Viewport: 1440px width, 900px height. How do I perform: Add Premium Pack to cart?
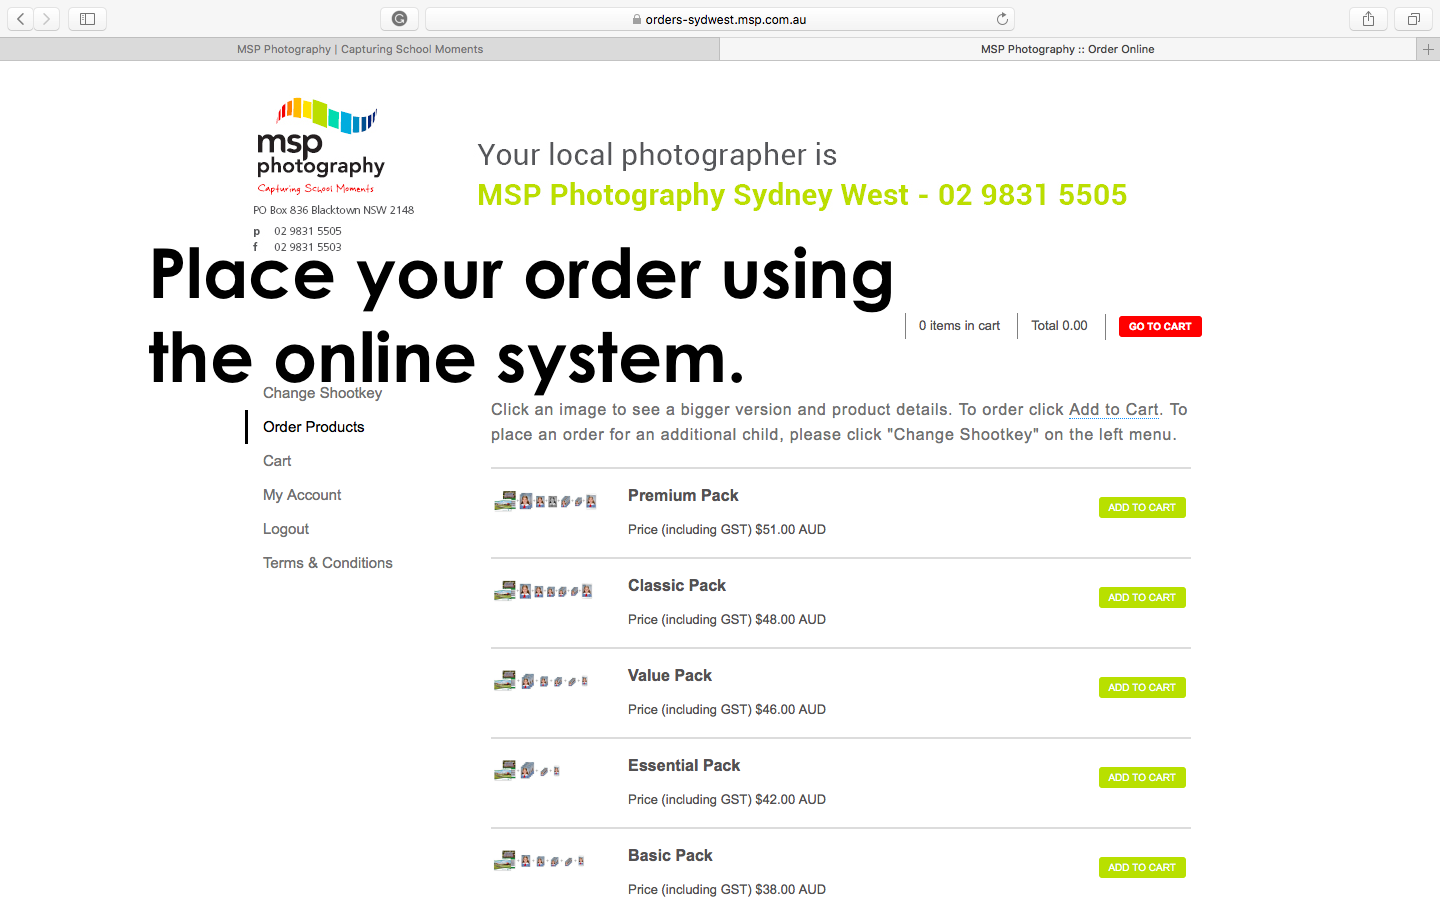(x=1142, y=507)
